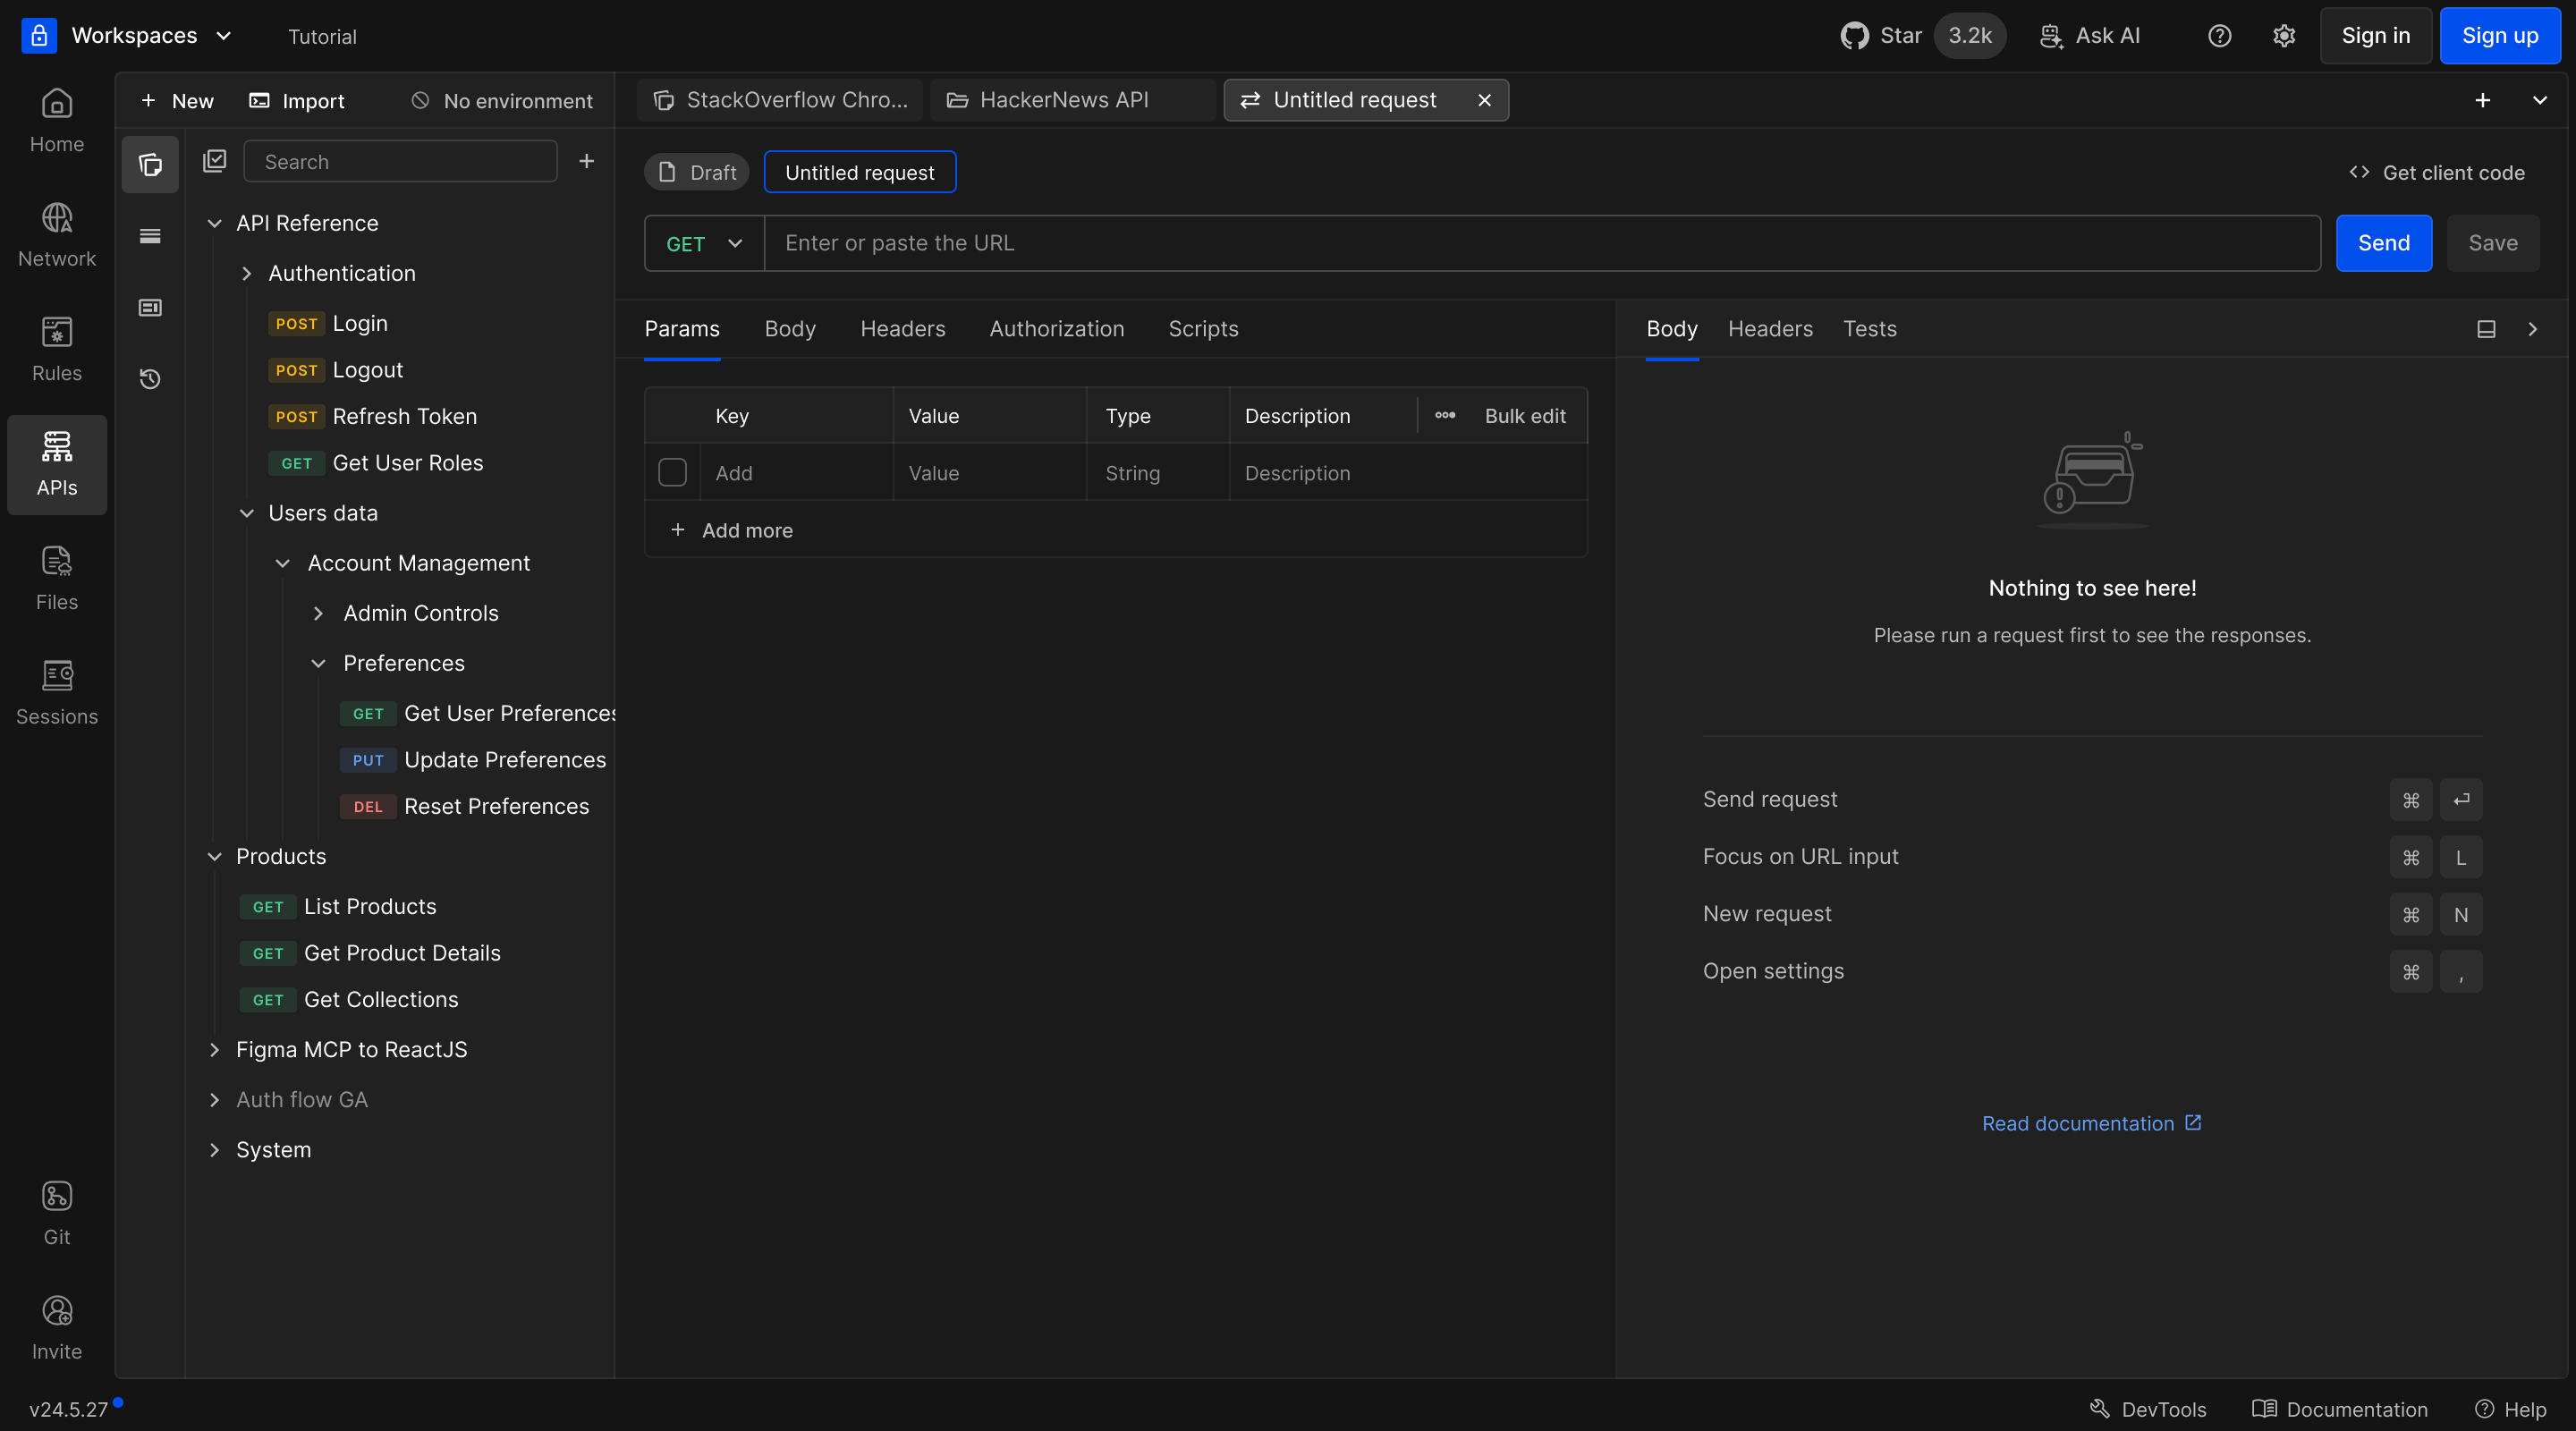The width and height of the screenshot is (2576, 1431).
Task: Open the Network sidebar section
Action: (x=57, y=235)
